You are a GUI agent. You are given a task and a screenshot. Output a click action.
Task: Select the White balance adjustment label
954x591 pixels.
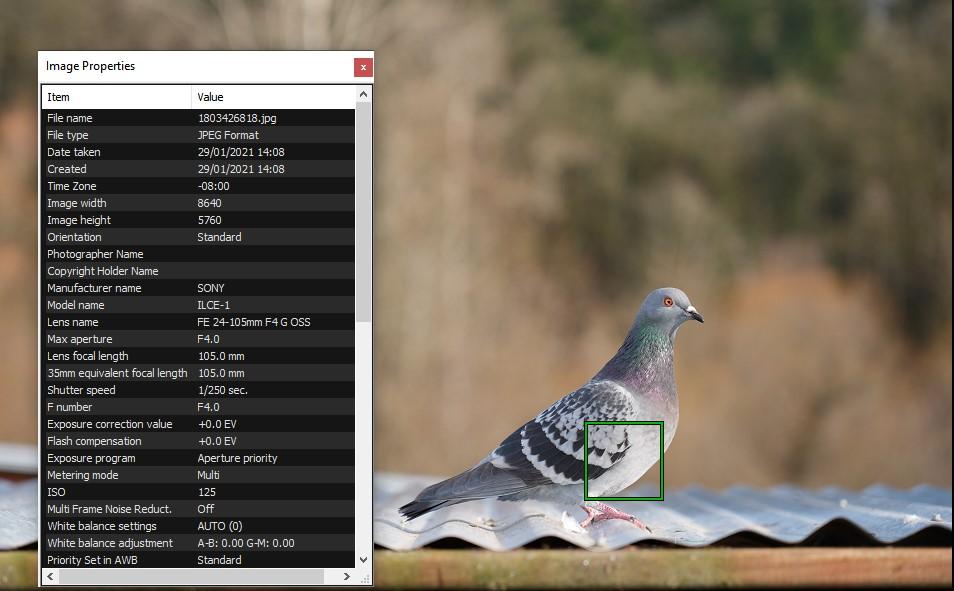coord(110,543)
